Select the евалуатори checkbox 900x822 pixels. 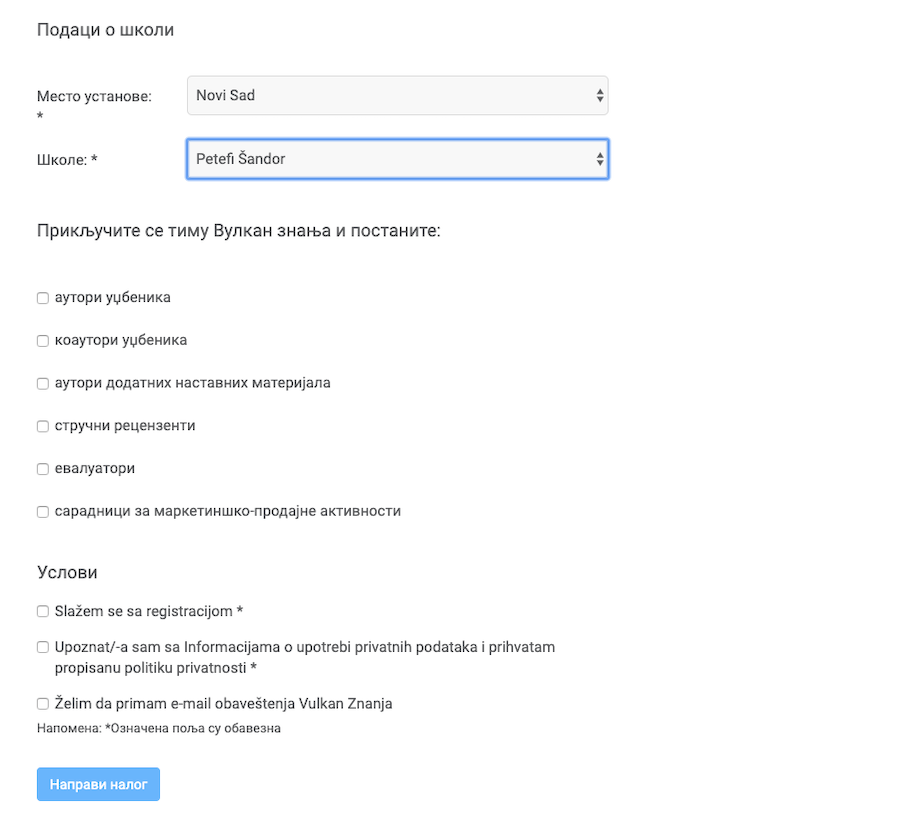pyautogui.click(x=42, y=469)
